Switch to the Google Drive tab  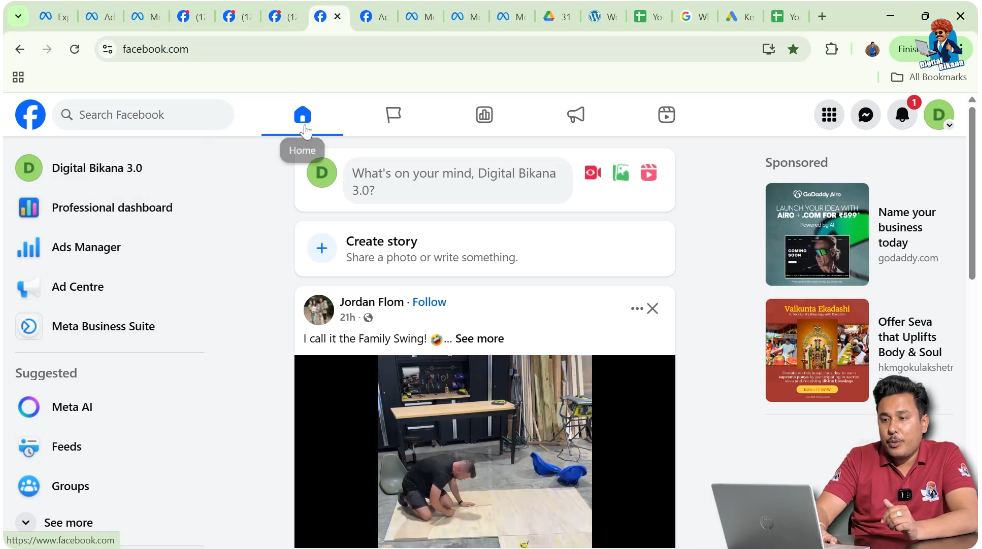point(557,17)
